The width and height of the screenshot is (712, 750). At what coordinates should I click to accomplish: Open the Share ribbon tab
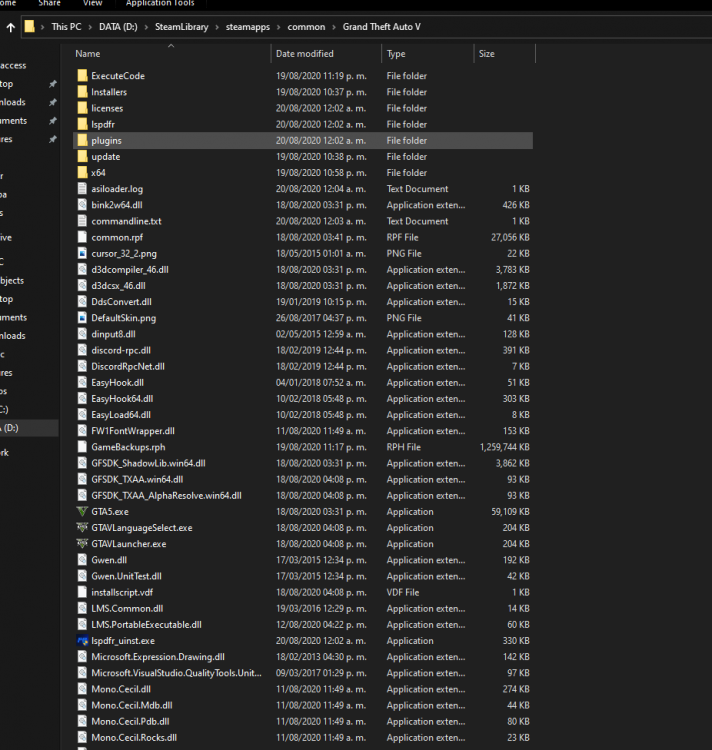pyautogui.click(x=49, y=3)
